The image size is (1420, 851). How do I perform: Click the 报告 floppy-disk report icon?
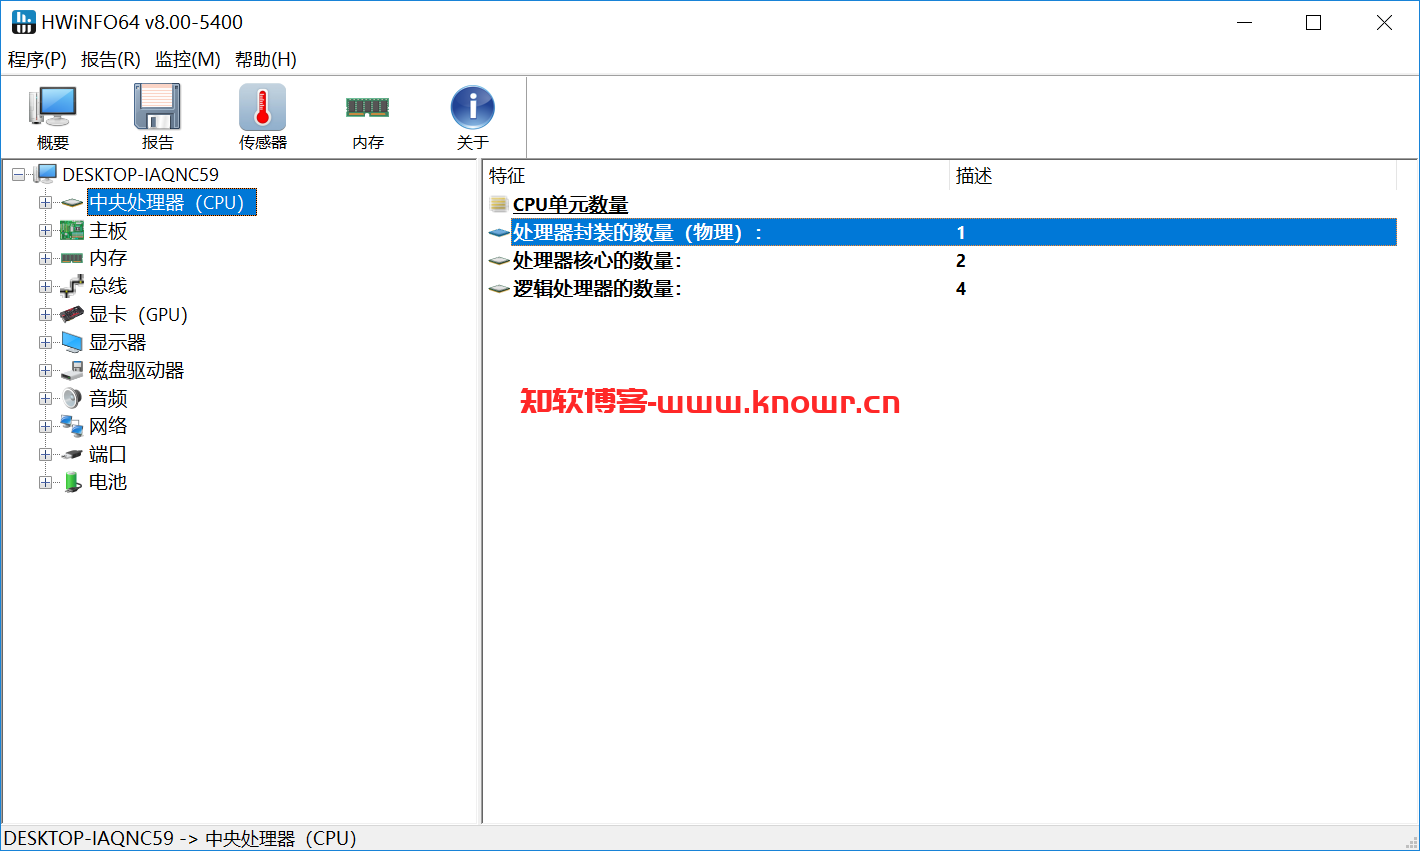click(157, 108)
